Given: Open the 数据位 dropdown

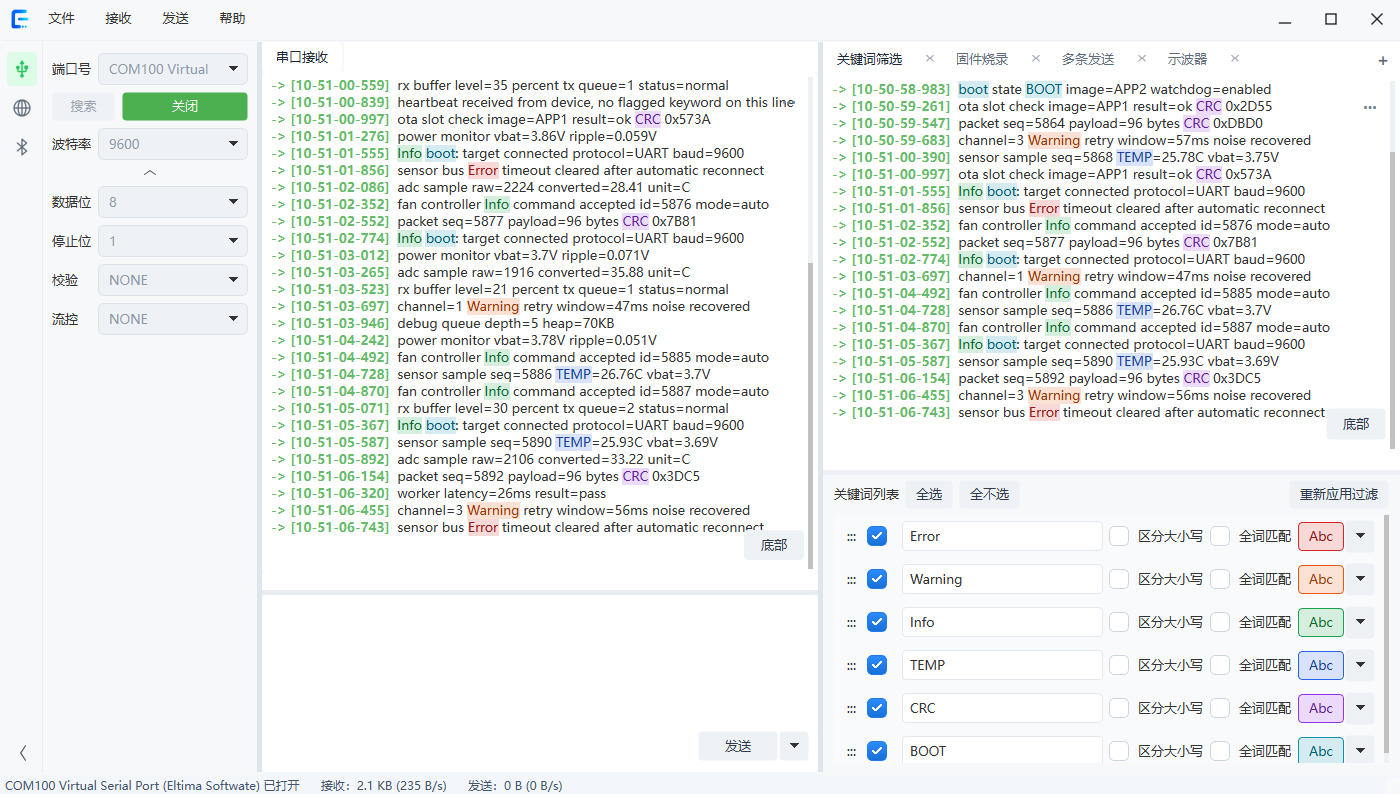Looking at the screenshot, I should coord(172,202).
